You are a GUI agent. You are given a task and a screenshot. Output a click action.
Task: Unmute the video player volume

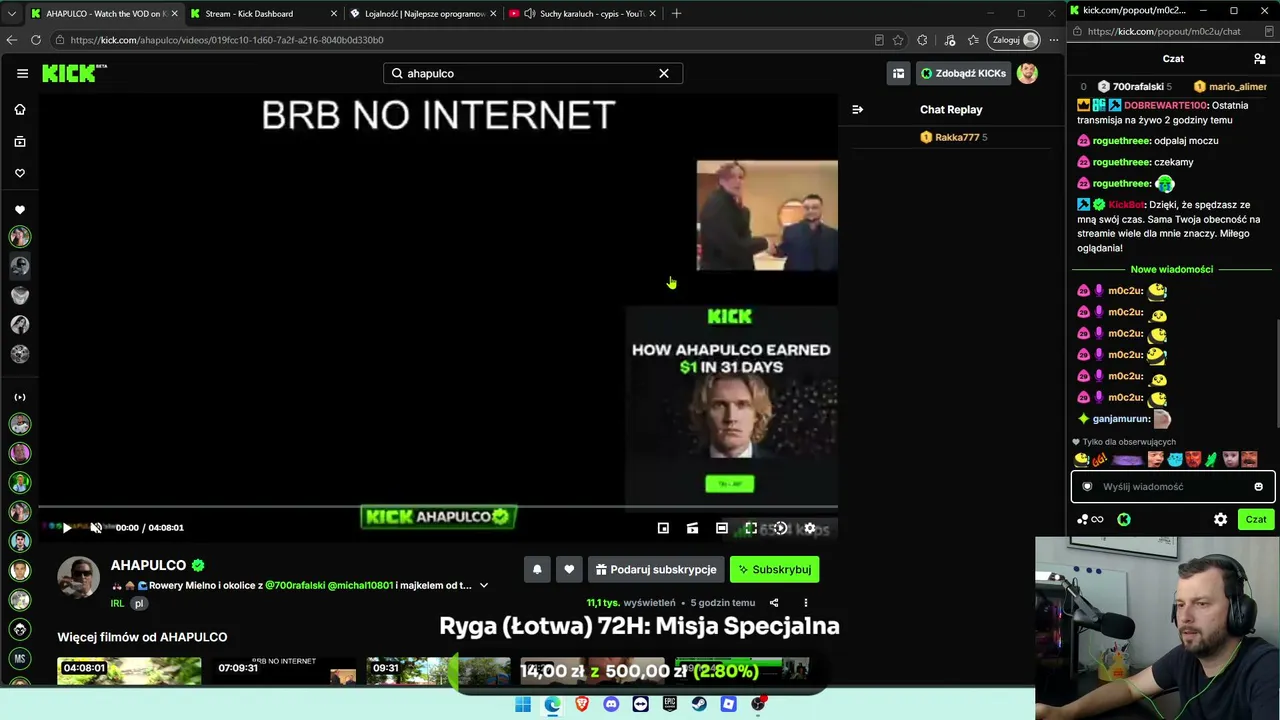point(96,528)
